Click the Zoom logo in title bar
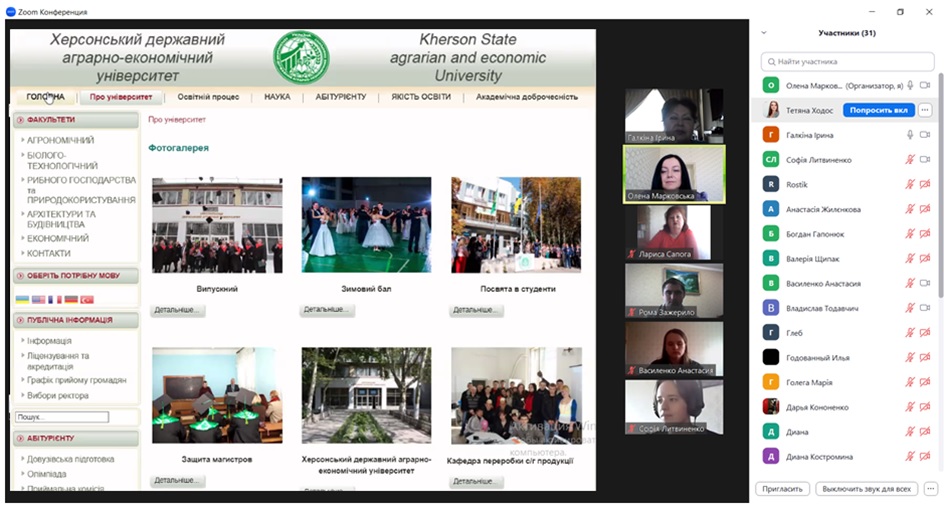The height and width of the screenshot is (505, 944). pyautogui.click(x=10, y=11)
